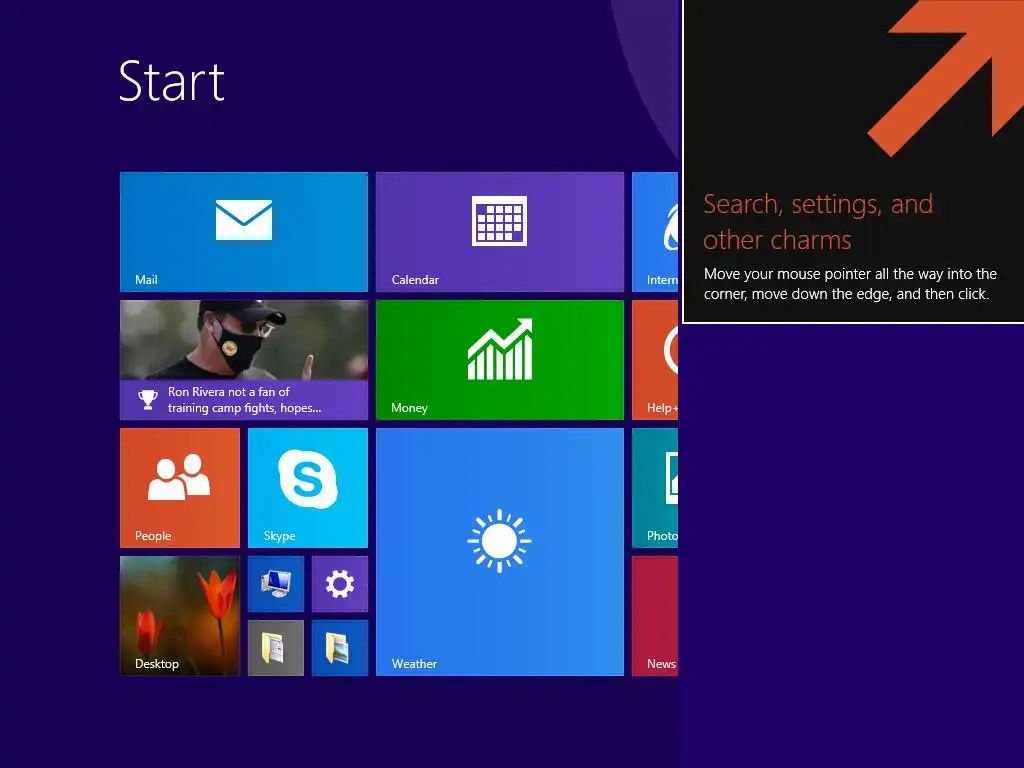Open the This PC computer monitor tile

tap(276, 584)
